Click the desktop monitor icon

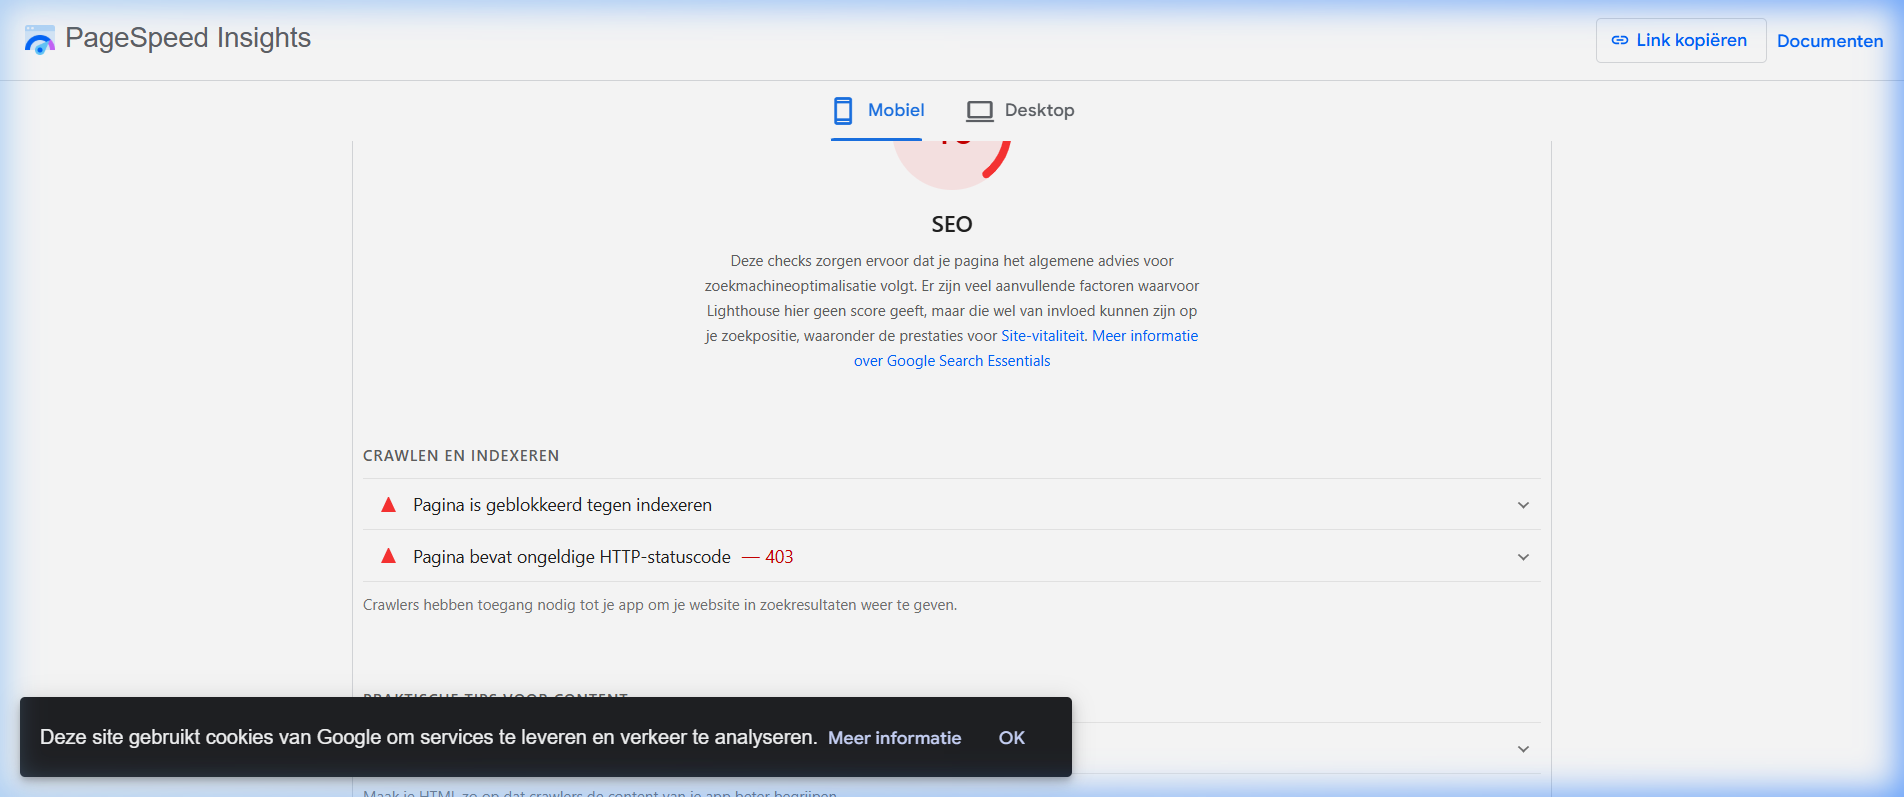[980, 111]
